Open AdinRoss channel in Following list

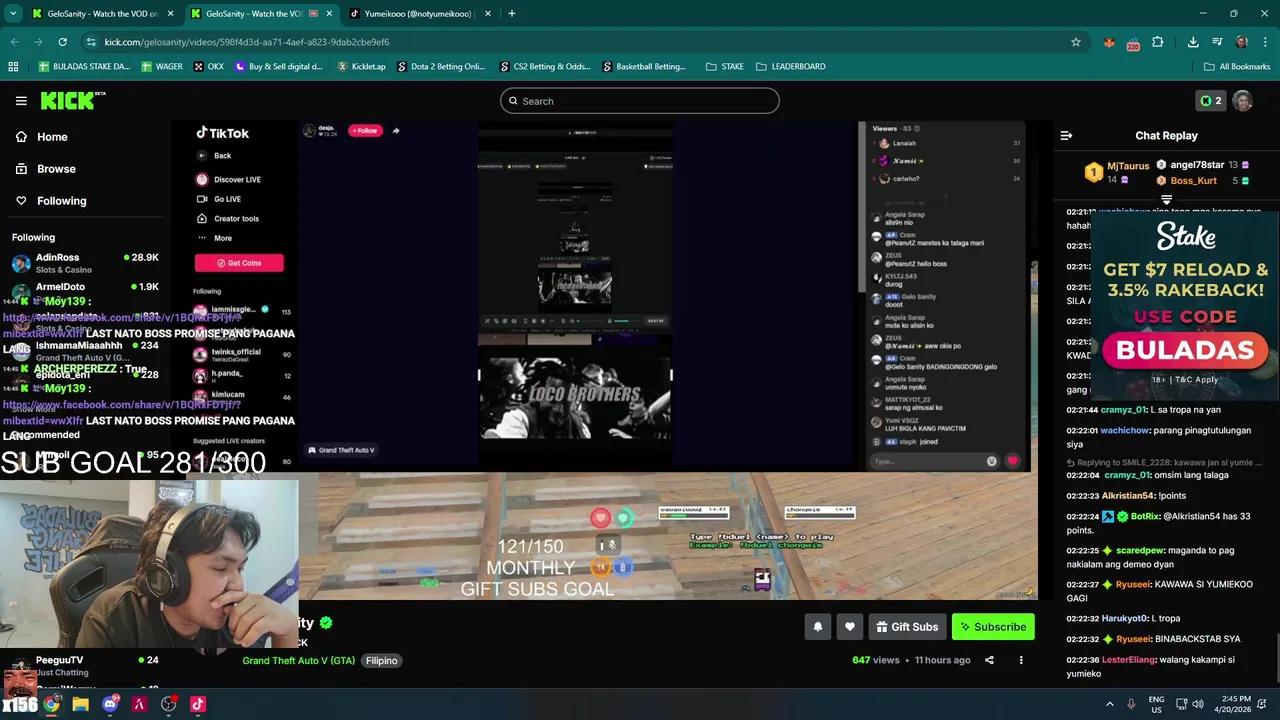pyautogui.click(x=85, y=263)
